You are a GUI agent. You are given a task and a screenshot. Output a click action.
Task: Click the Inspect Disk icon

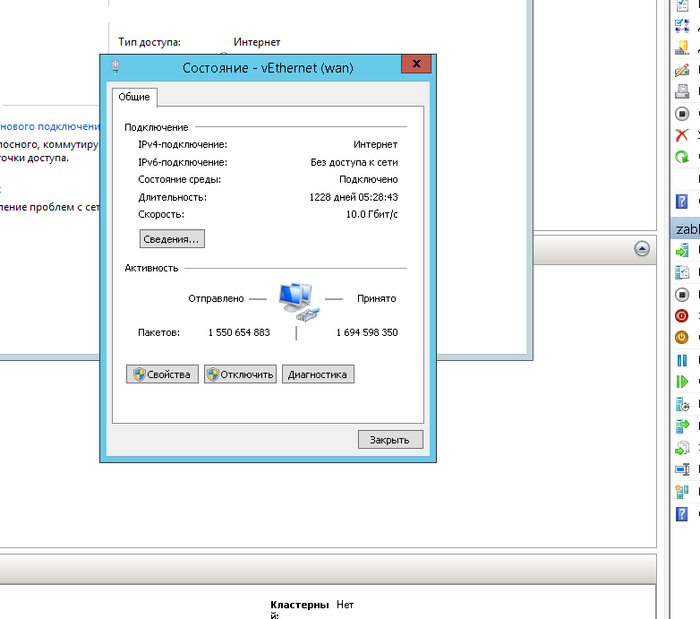pyautogui.click(x=682, y=91)
